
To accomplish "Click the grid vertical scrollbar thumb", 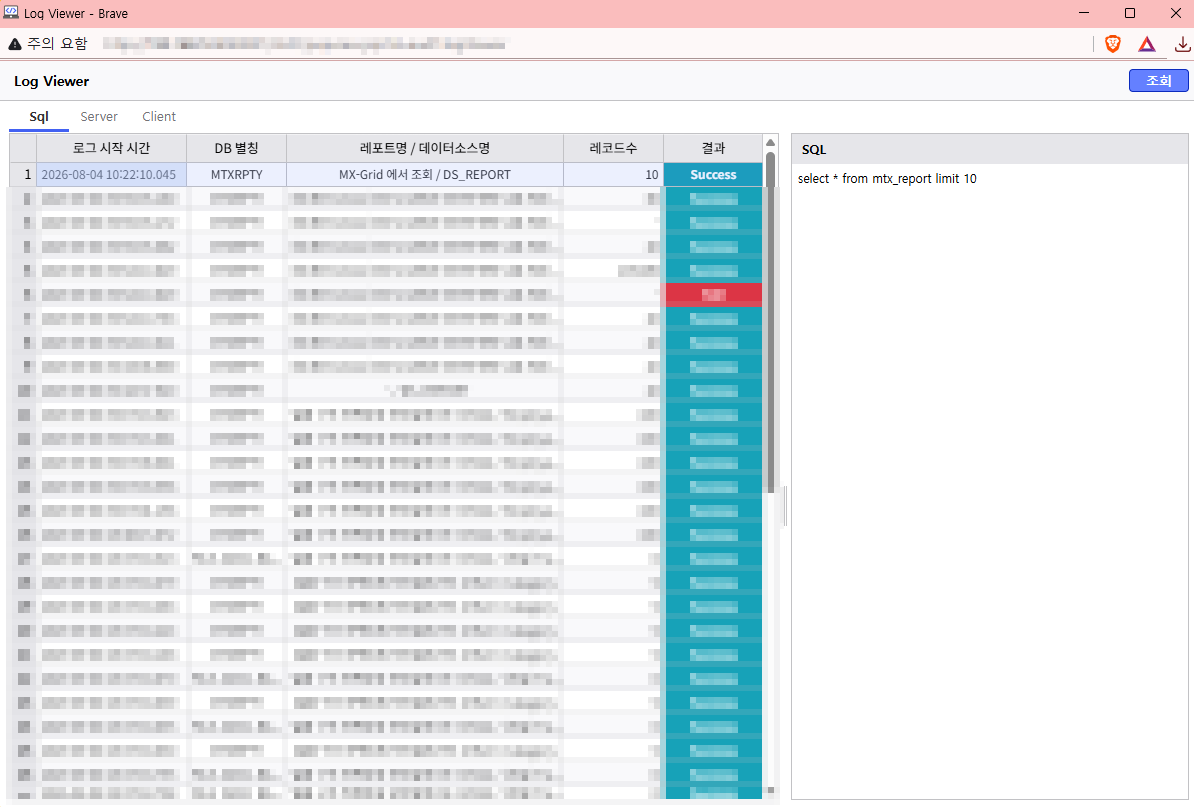I will (x=771, y=321).
